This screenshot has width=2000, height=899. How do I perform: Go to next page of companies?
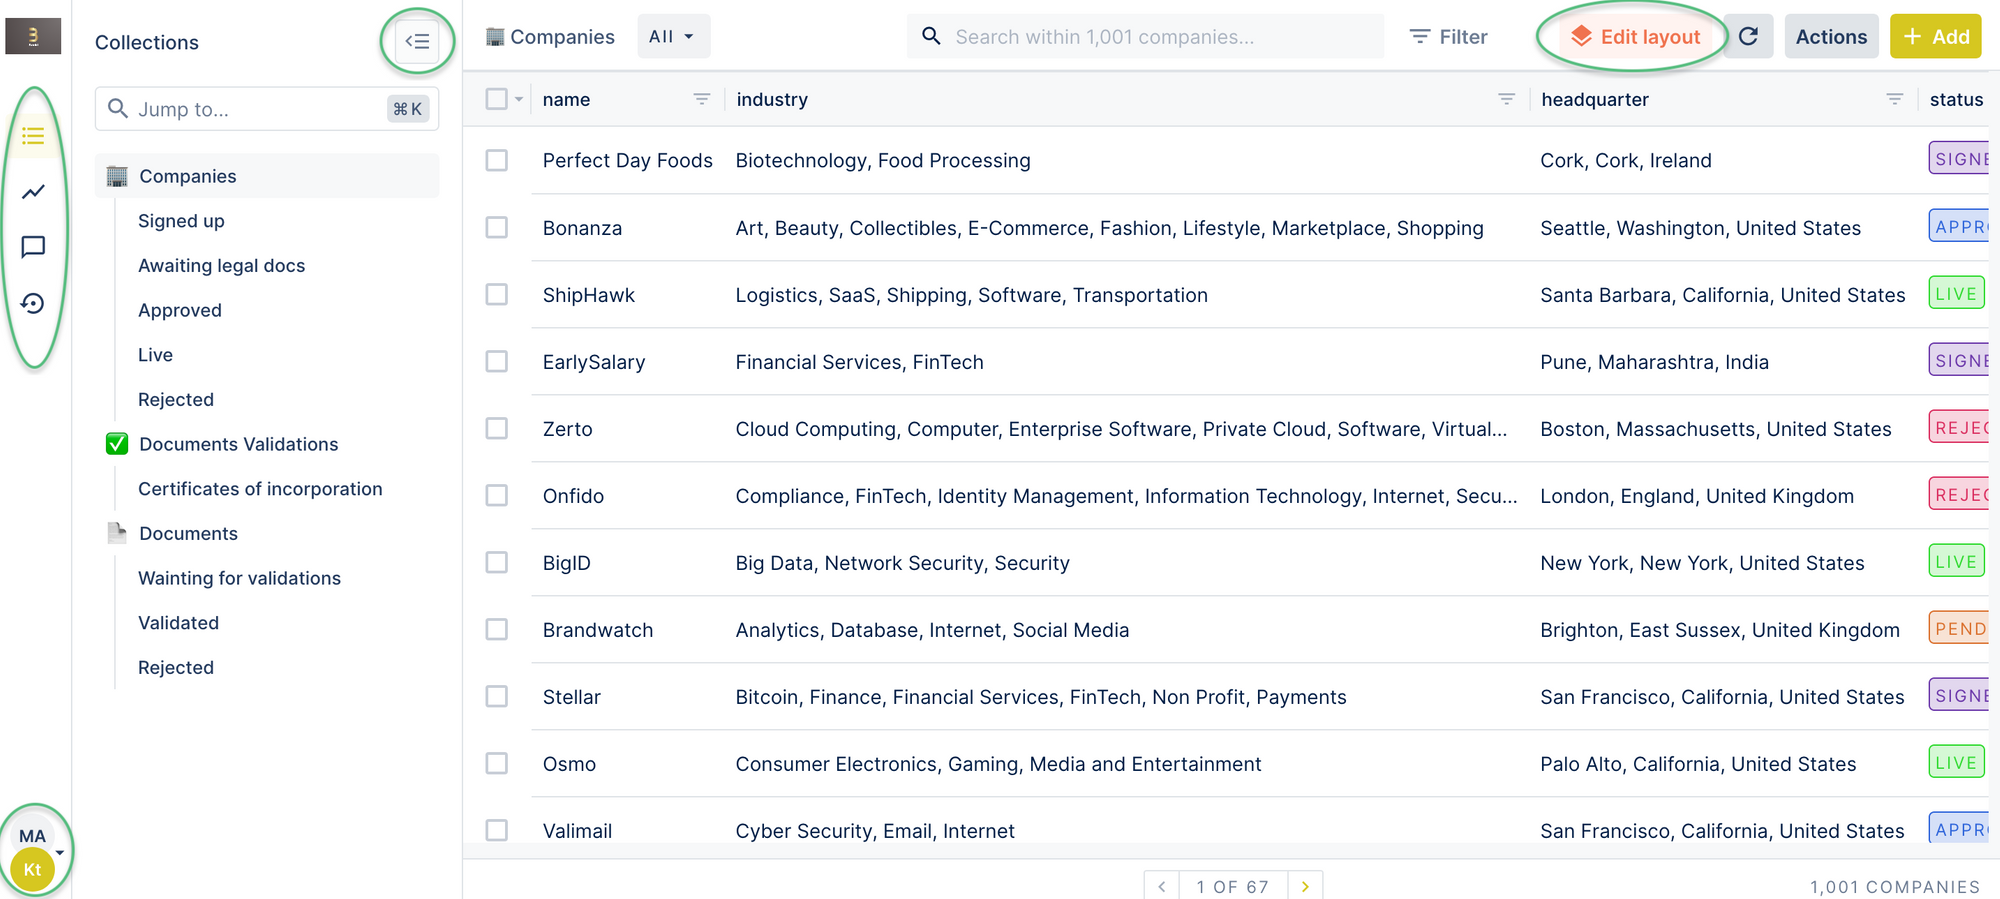[x=1305, y=886]
